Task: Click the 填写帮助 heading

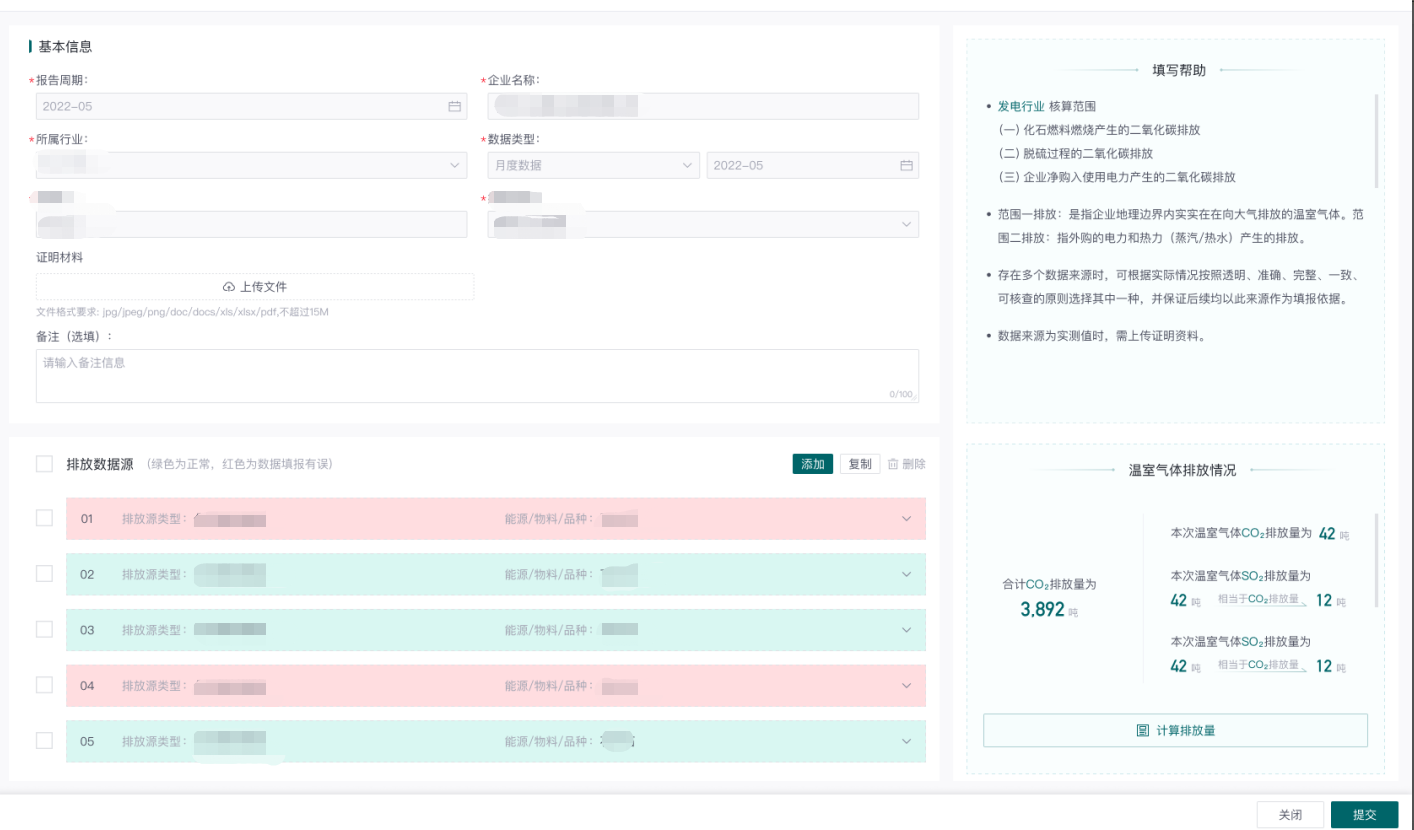Action: 1179,70
